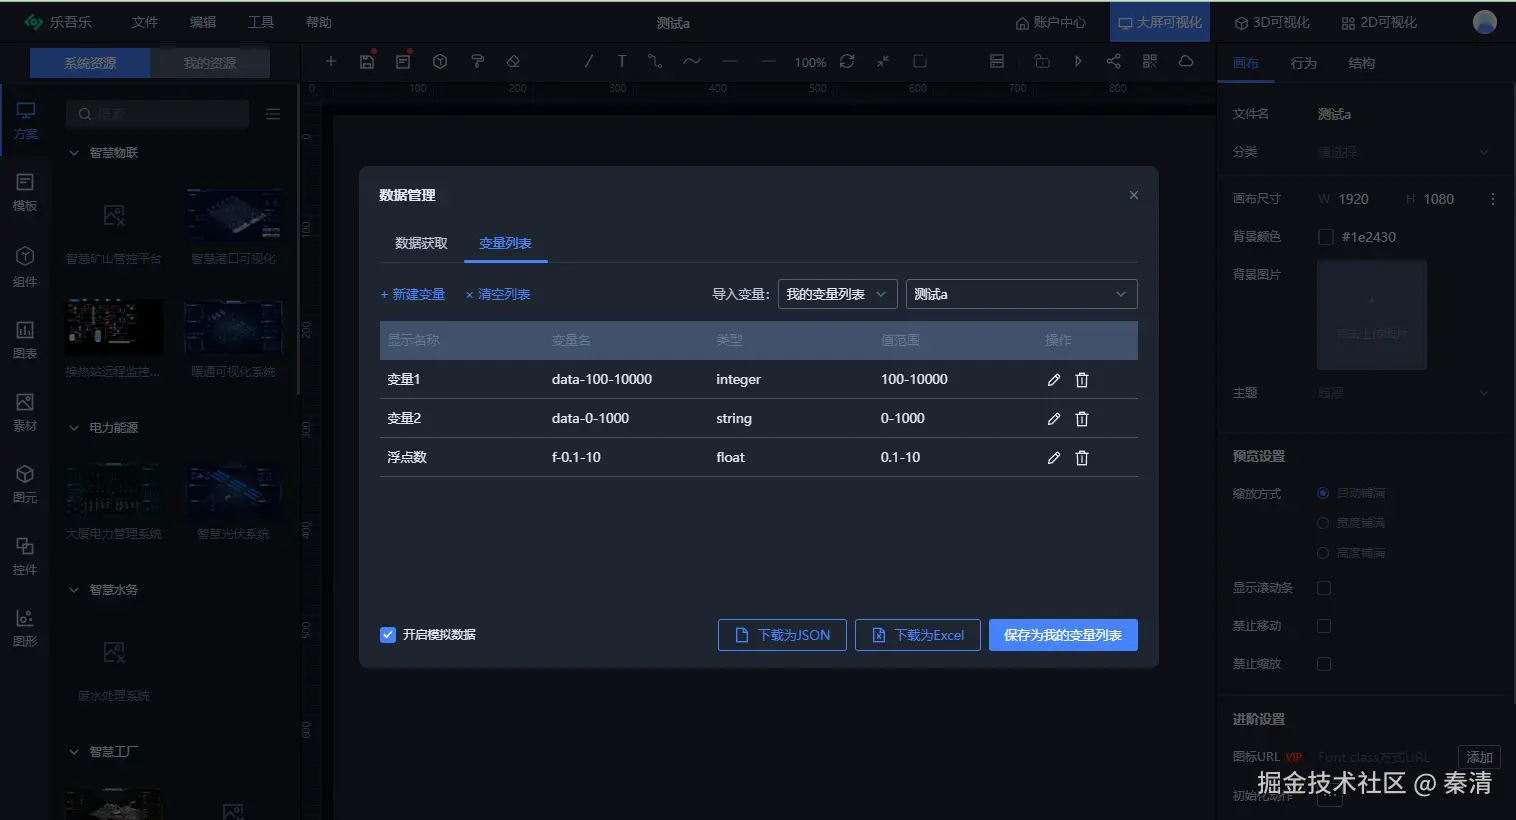Viewport: 1516px width, 820px height.
Task: Close the 数据管理 dialog
Action: coord(1134,195)
